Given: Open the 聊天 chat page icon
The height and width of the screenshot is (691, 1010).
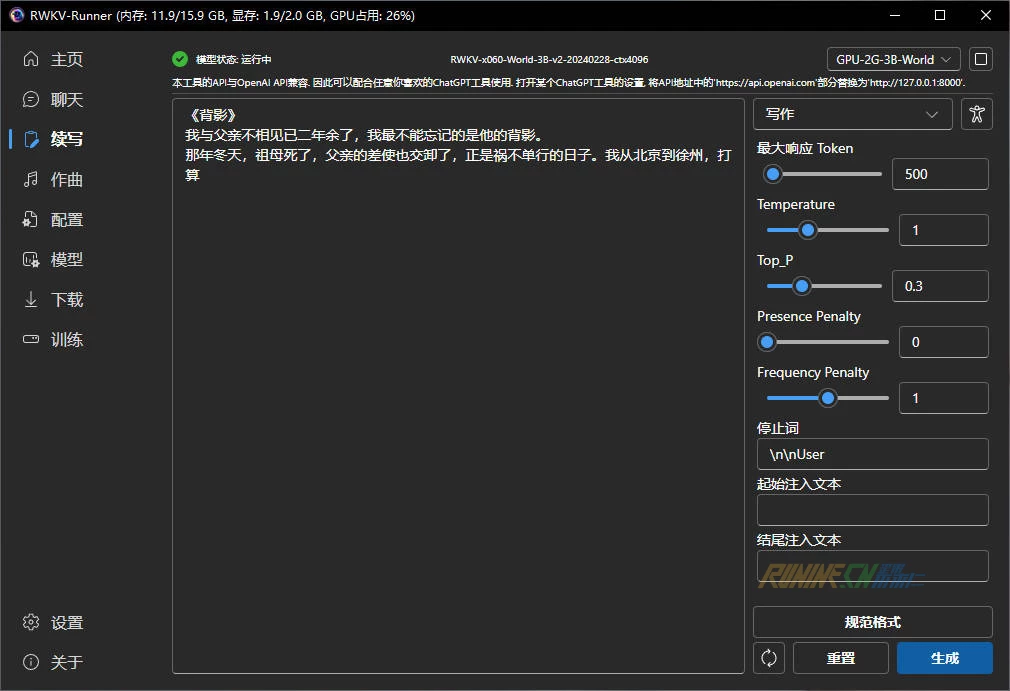Looking at the screenshot, I should click(x=31, y=100).
